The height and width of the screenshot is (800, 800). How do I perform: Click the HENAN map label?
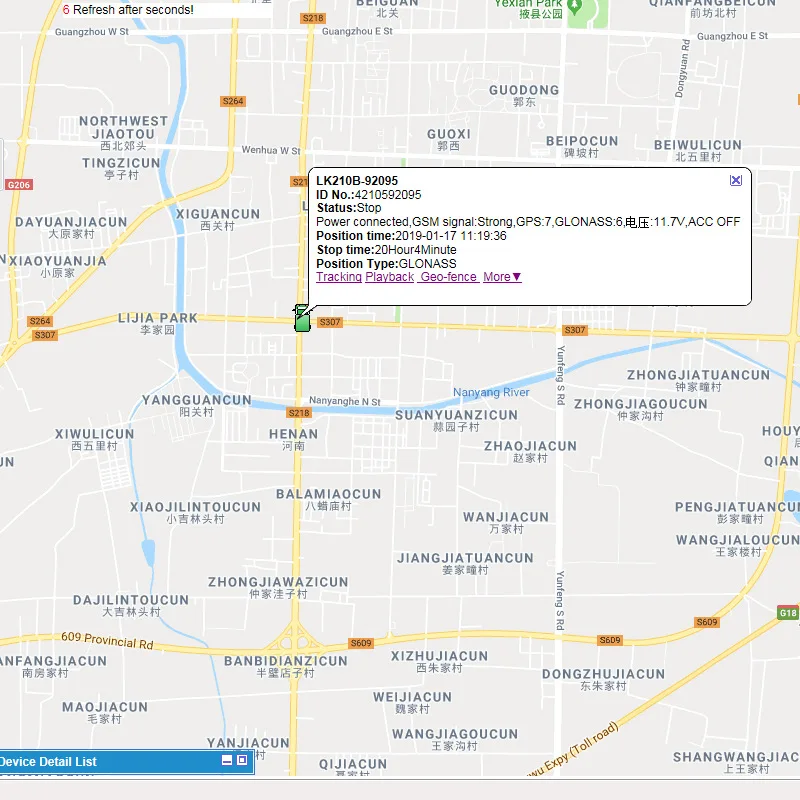[293, 434]
